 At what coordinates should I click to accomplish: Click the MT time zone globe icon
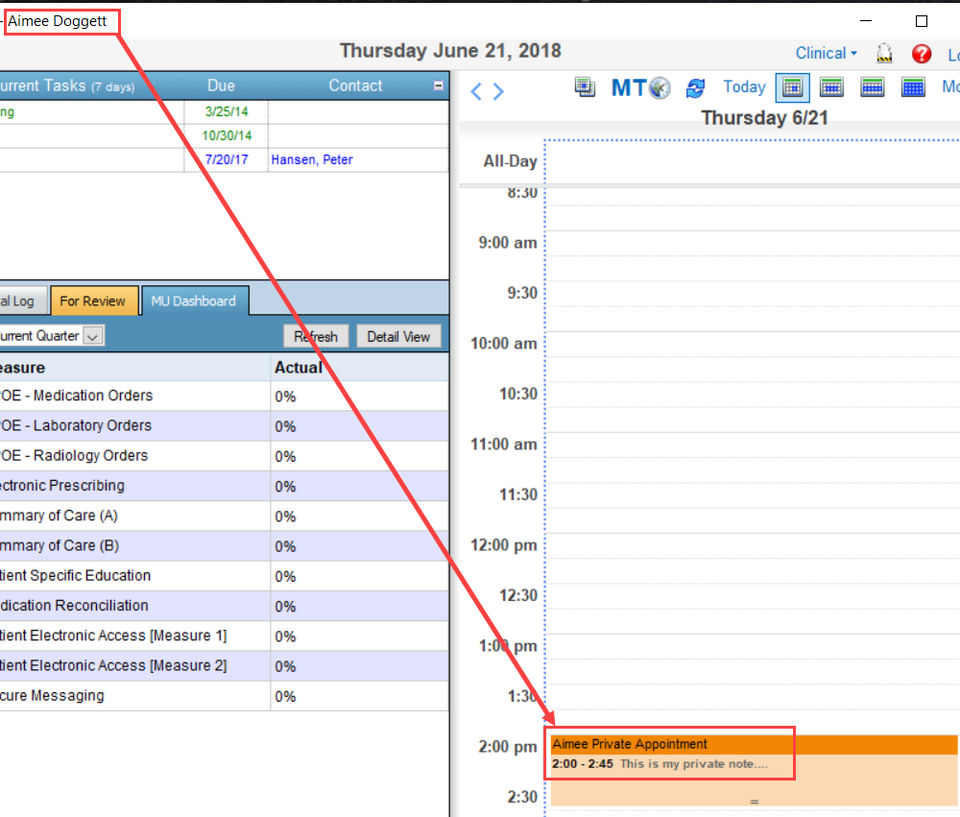click(x=659, y=88)
